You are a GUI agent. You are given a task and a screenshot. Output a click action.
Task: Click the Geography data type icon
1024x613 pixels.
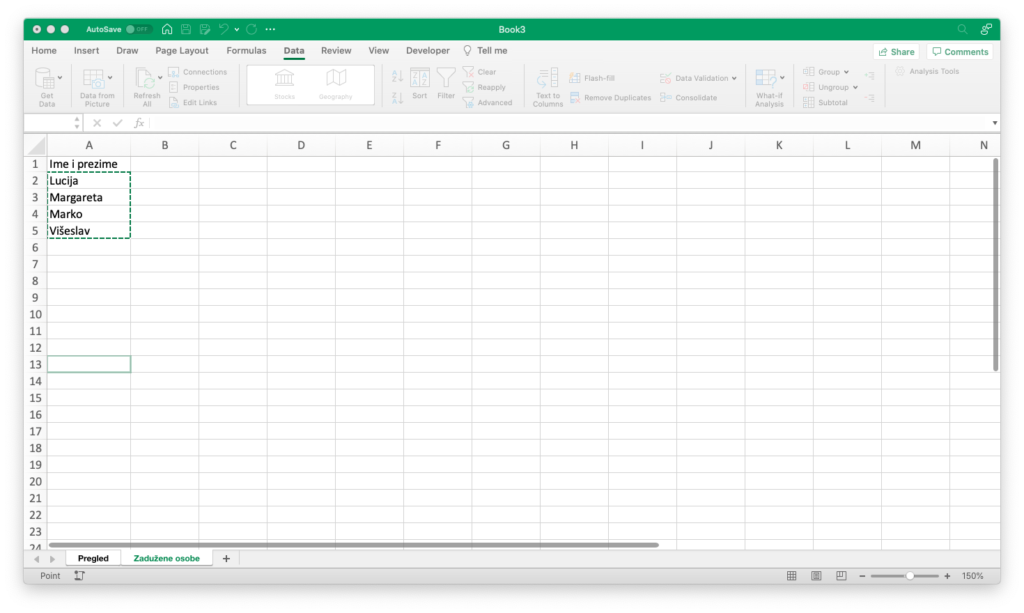point(336,80)
